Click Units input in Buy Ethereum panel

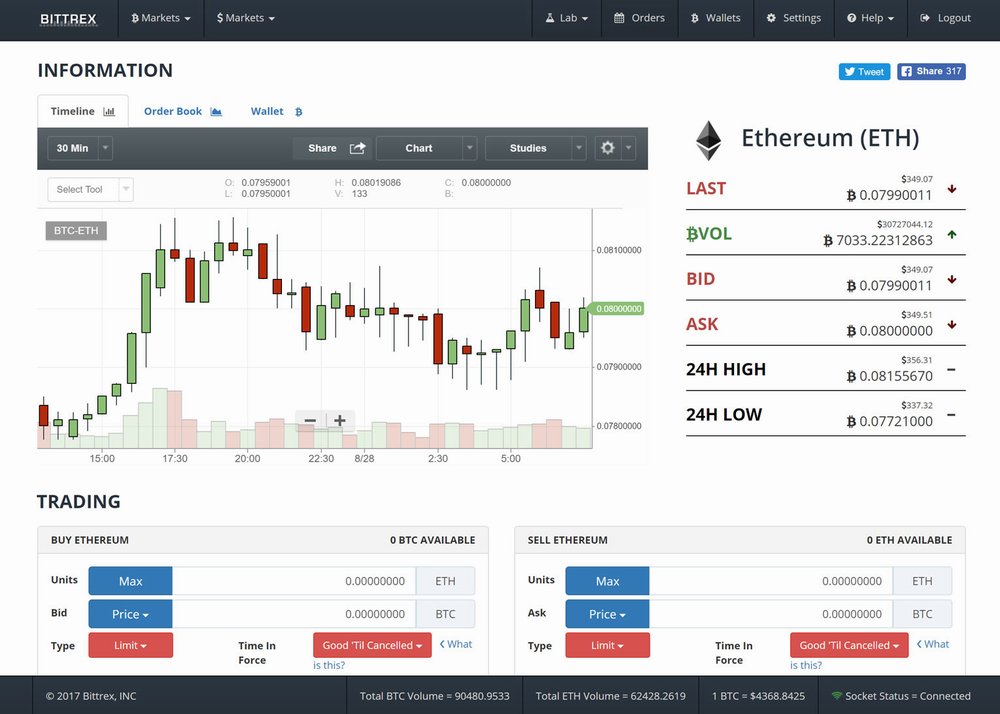click(293, 581)
